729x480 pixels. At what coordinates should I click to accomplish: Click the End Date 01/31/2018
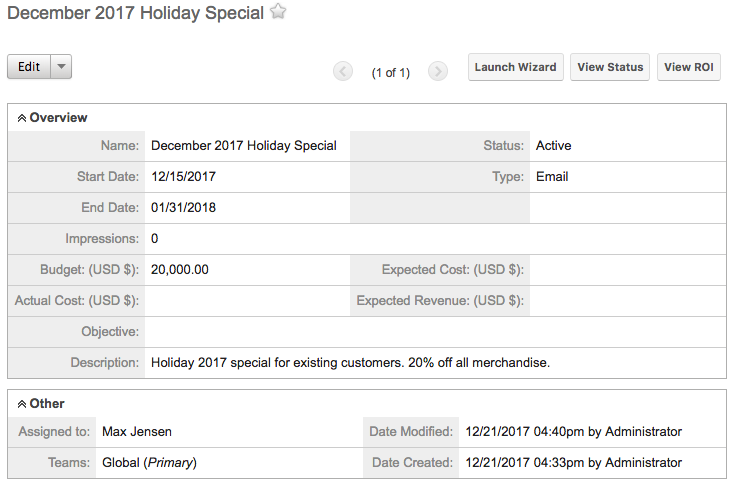click(x=183, y=208)
